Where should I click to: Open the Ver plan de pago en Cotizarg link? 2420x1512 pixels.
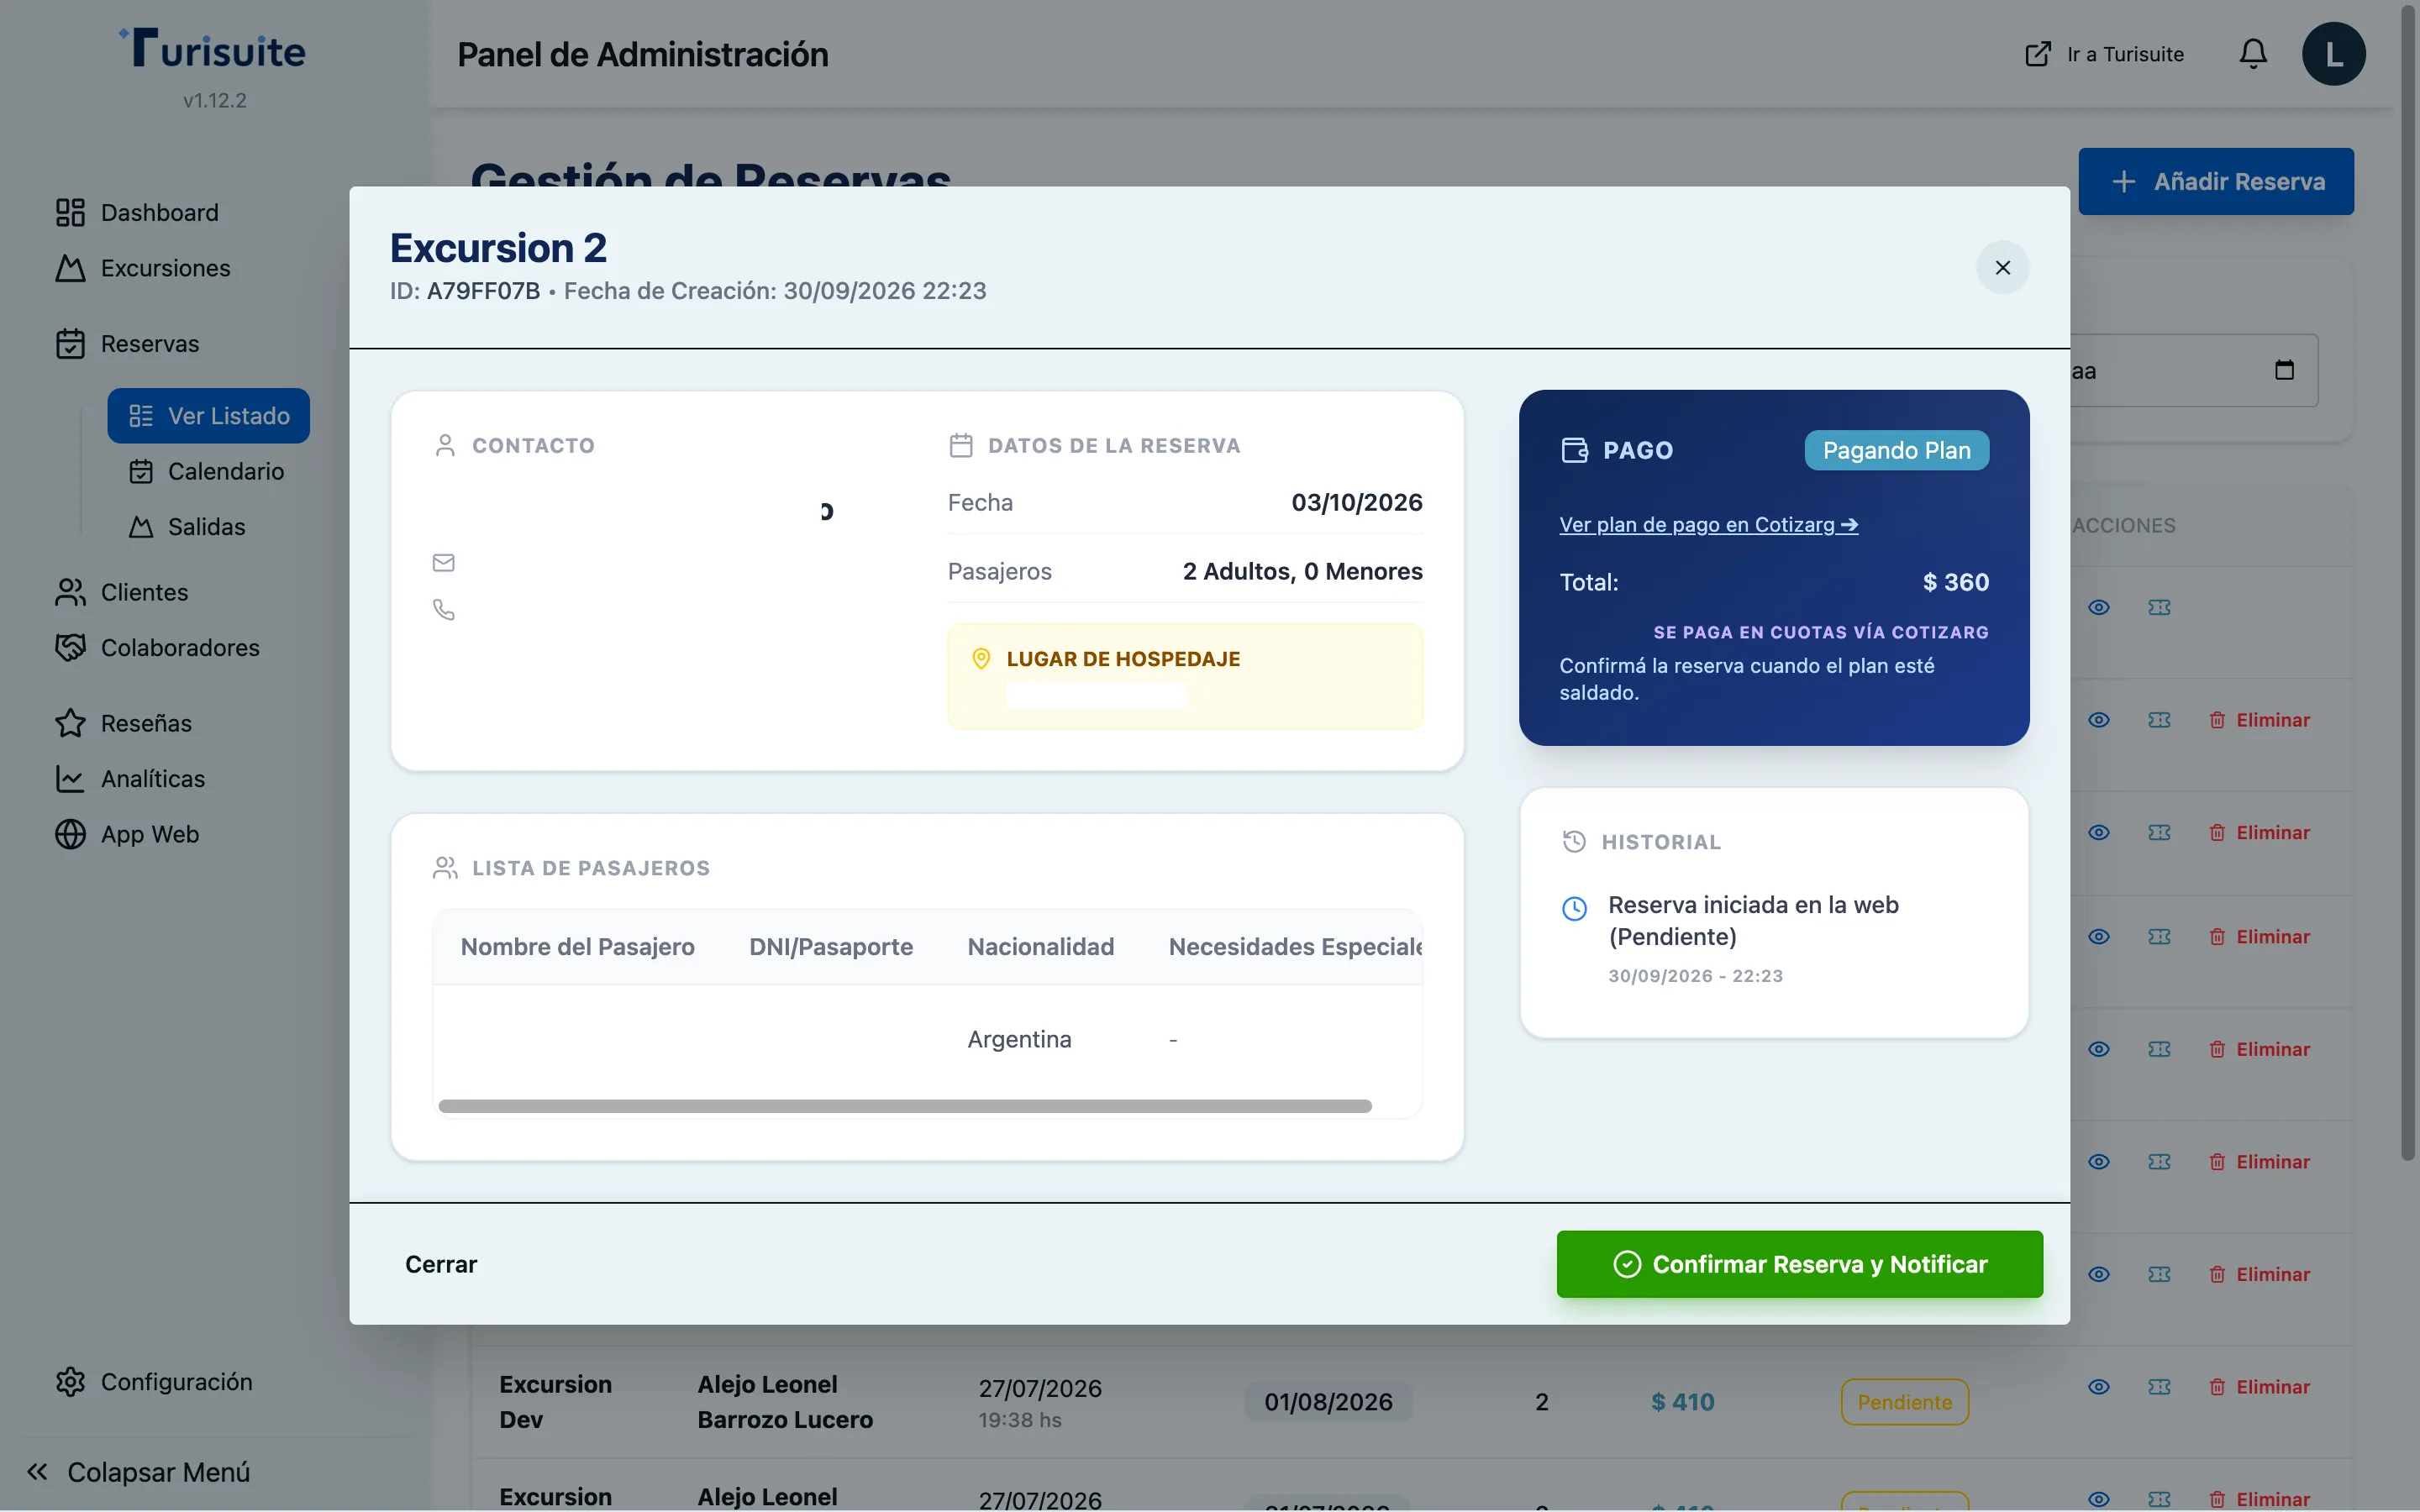1708,524
